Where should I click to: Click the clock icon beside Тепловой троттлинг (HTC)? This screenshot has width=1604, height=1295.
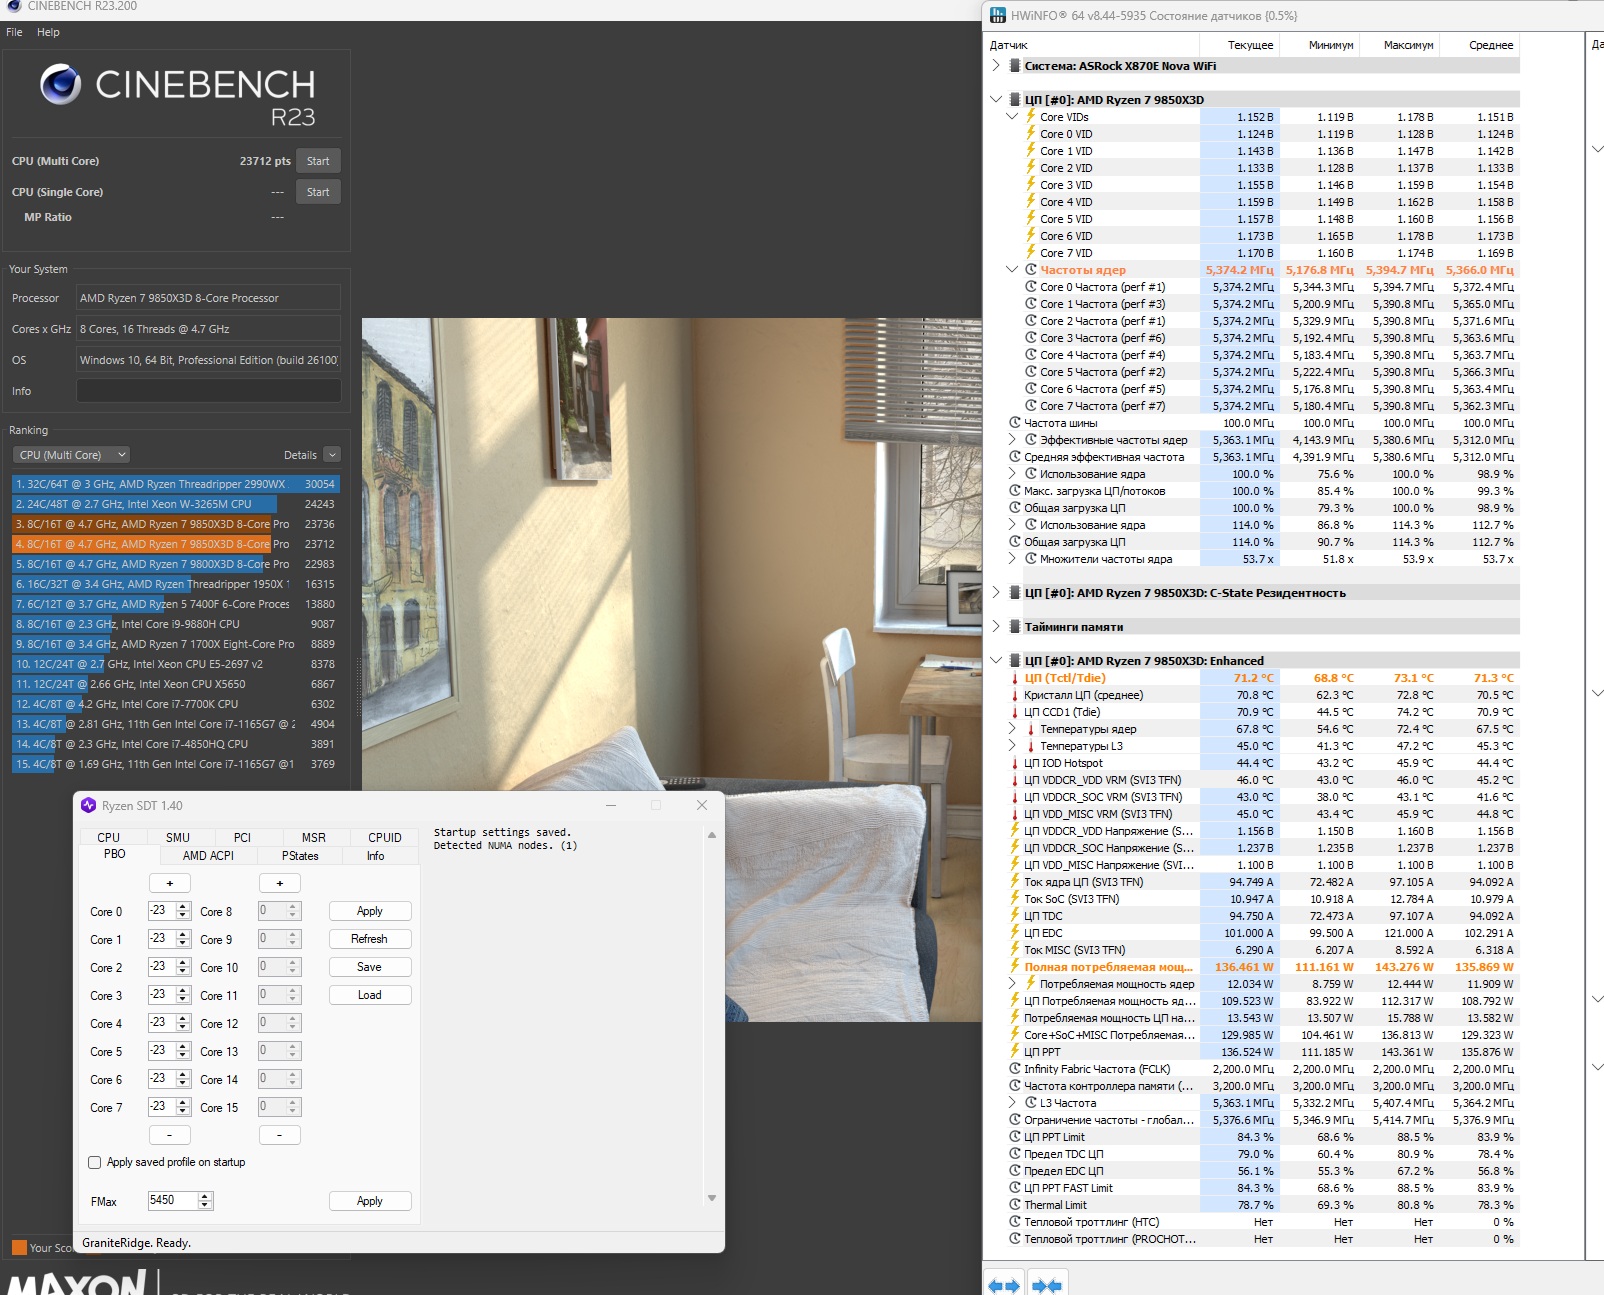tap(1015, 1222)
